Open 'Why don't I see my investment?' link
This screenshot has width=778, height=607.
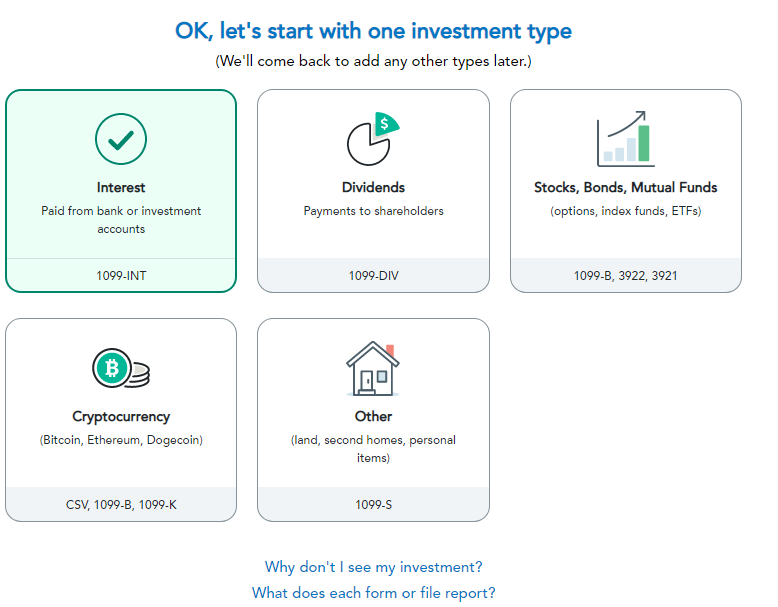point(373,567)
